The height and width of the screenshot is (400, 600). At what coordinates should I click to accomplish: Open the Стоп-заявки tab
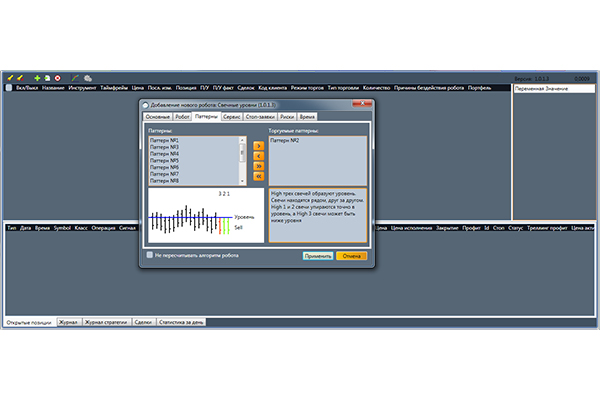[x=261, y=117]
